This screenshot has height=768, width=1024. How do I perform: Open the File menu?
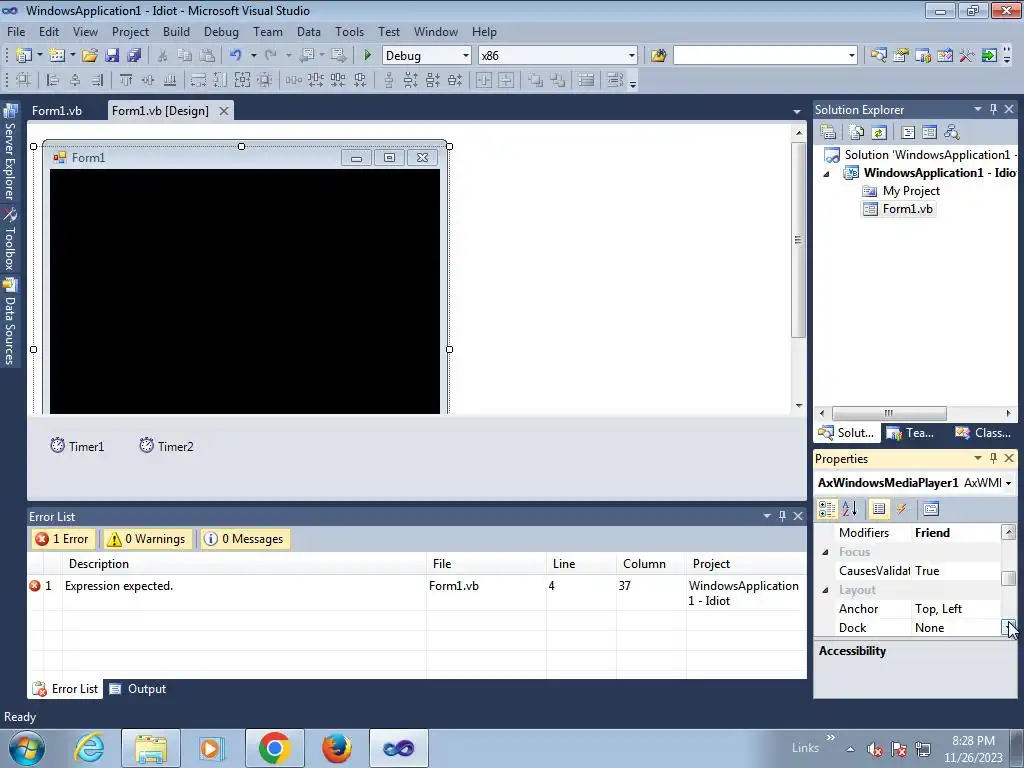[16, 31]
